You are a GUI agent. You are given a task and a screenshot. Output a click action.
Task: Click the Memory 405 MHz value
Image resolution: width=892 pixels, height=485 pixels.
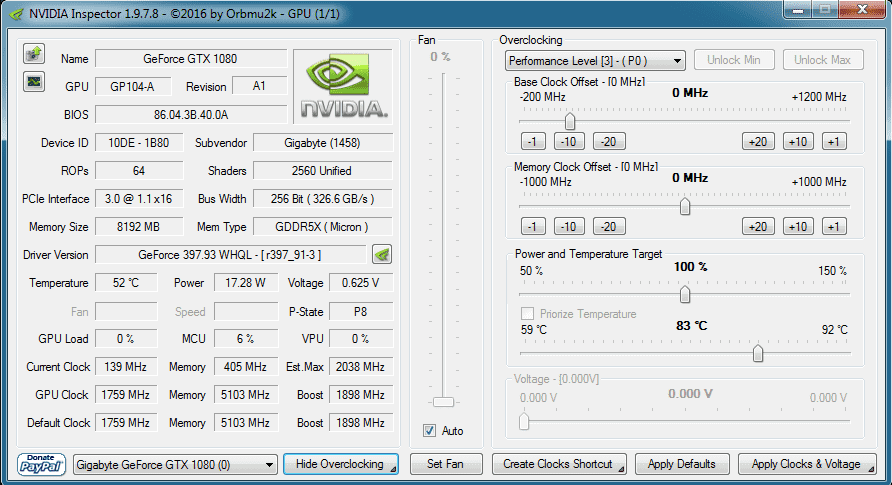pos(246,367)
